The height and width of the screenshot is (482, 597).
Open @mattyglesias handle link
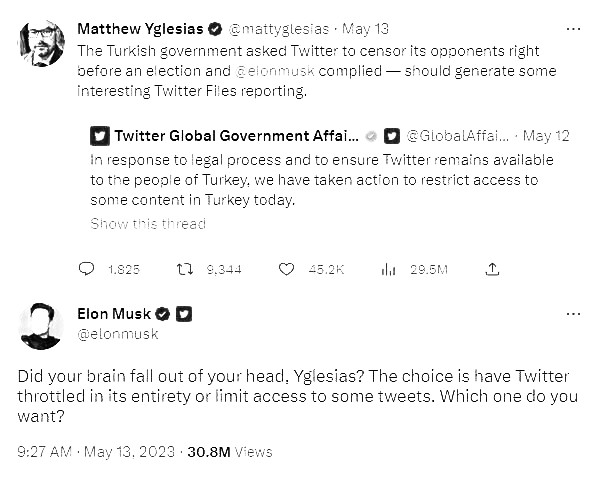coord(279,29)
